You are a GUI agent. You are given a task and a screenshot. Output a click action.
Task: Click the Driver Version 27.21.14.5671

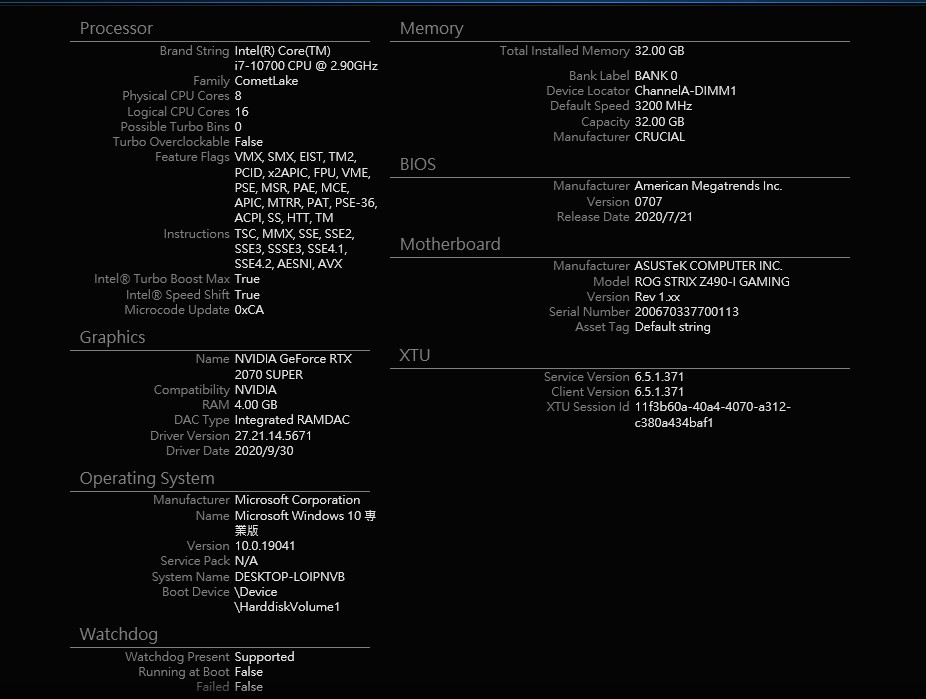point(273,436)
